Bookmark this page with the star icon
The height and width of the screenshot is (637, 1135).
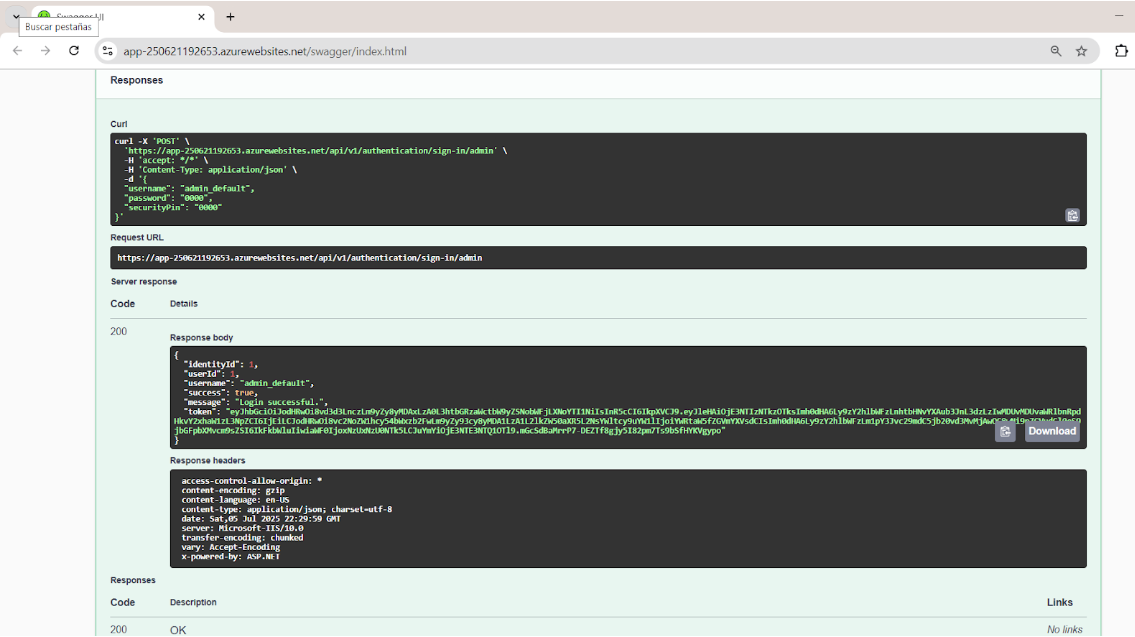[1081, 51]
